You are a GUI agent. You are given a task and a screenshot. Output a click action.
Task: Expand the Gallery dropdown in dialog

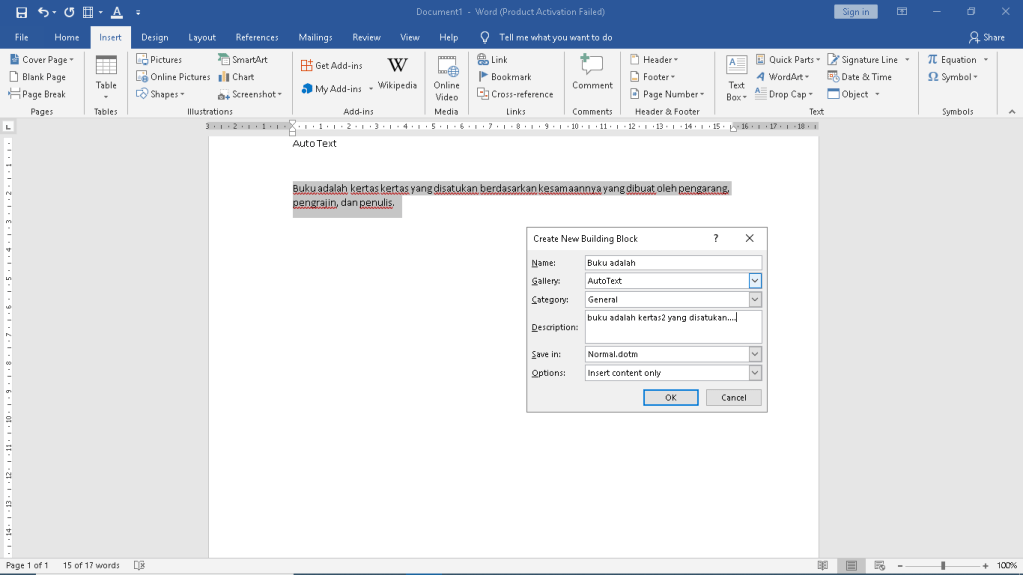755,281
